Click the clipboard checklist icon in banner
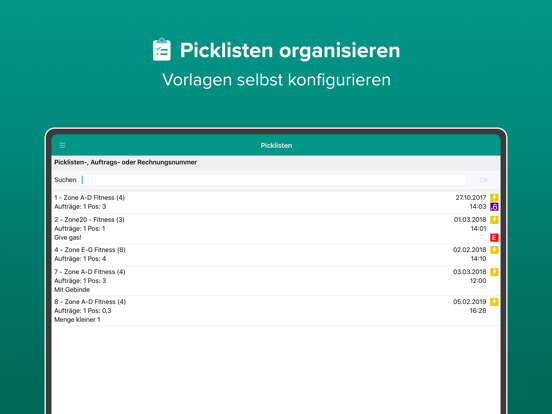This screenshot has height=414, width=552. 162,50
